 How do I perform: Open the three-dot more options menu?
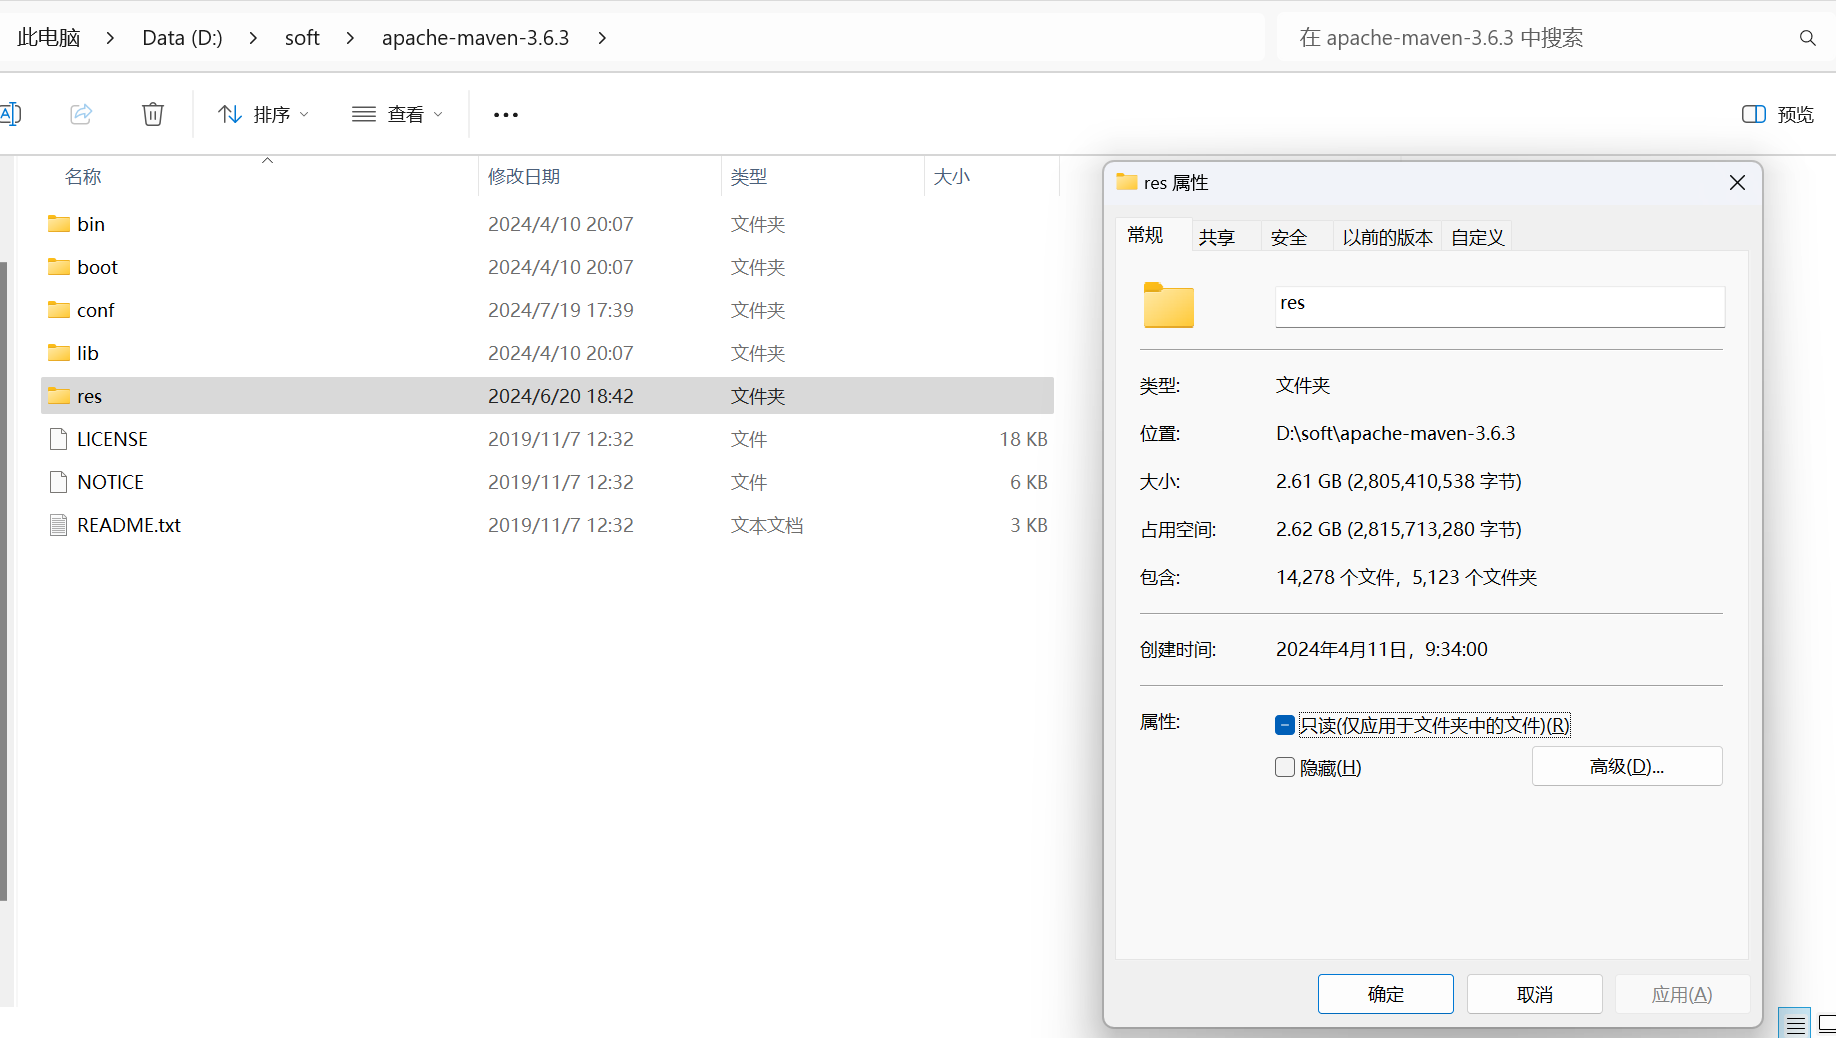pyautogui.click(x=506, y=115)
